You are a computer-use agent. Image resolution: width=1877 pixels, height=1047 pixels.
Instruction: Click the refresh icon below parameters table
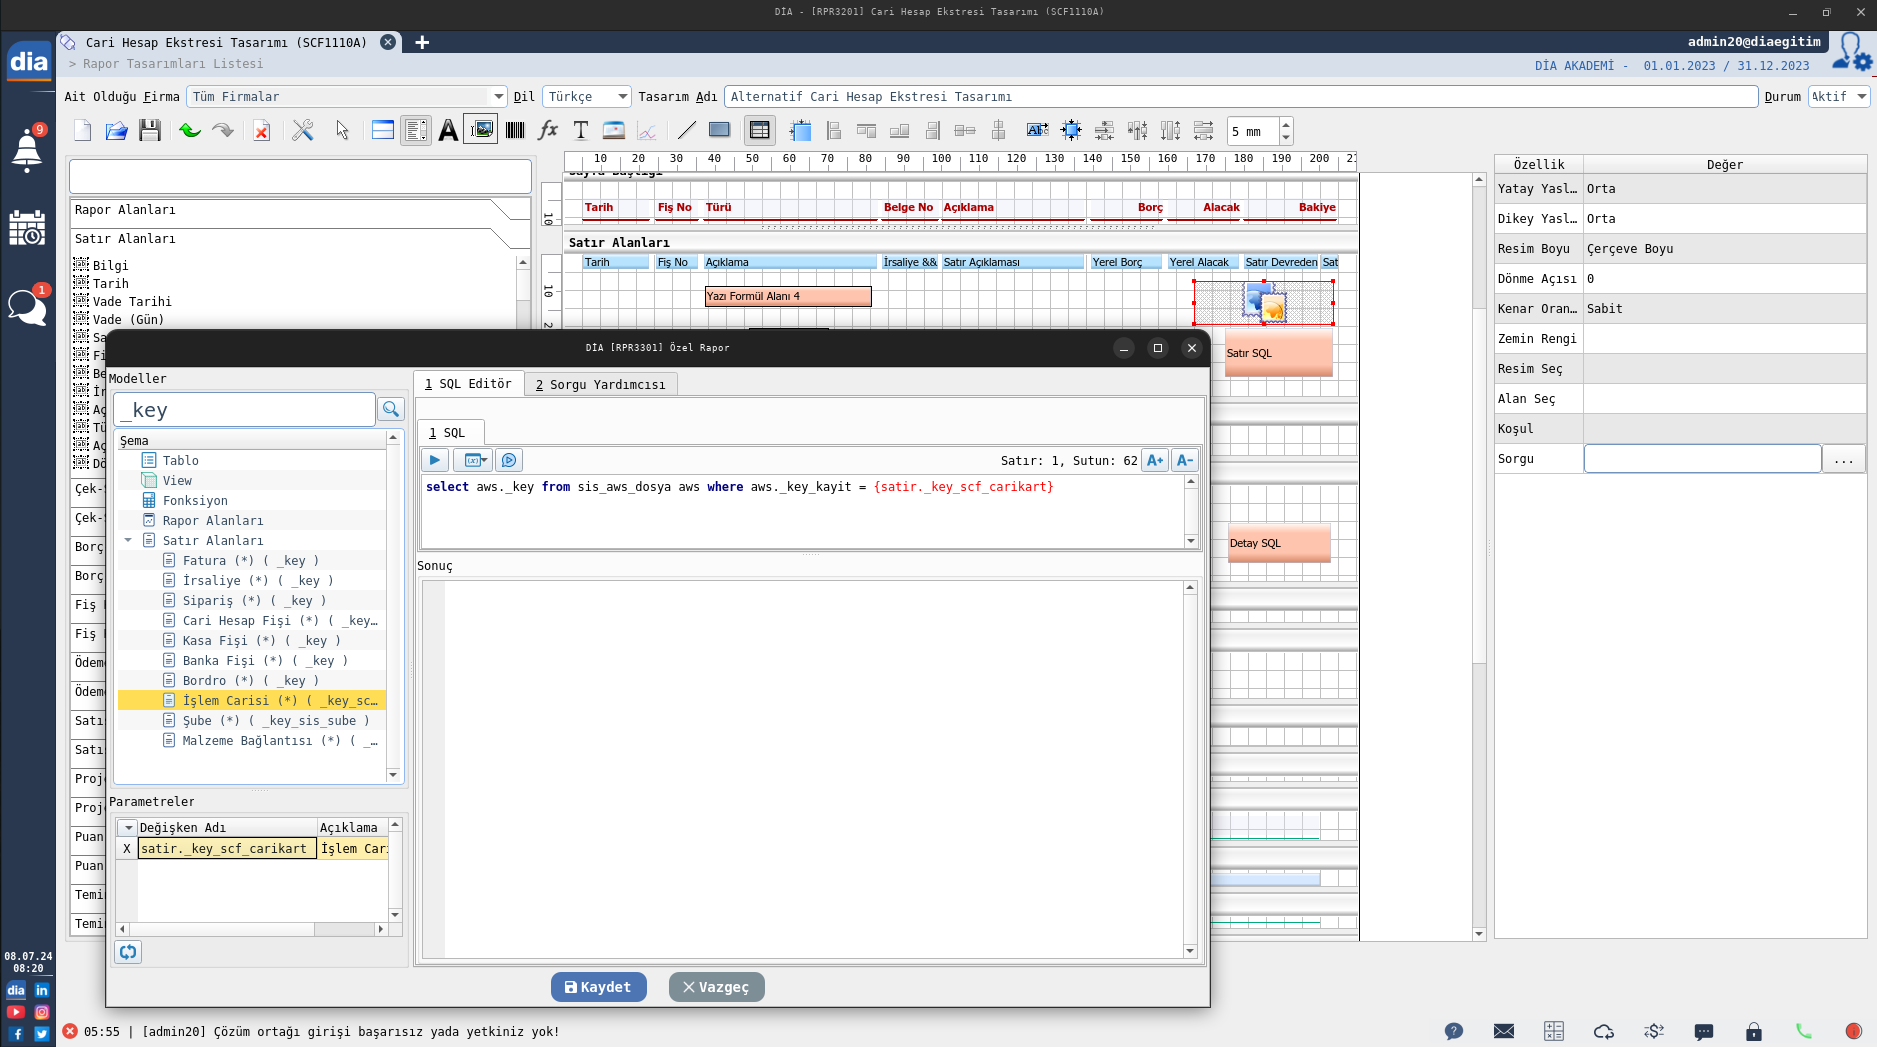tap(128, 952)
